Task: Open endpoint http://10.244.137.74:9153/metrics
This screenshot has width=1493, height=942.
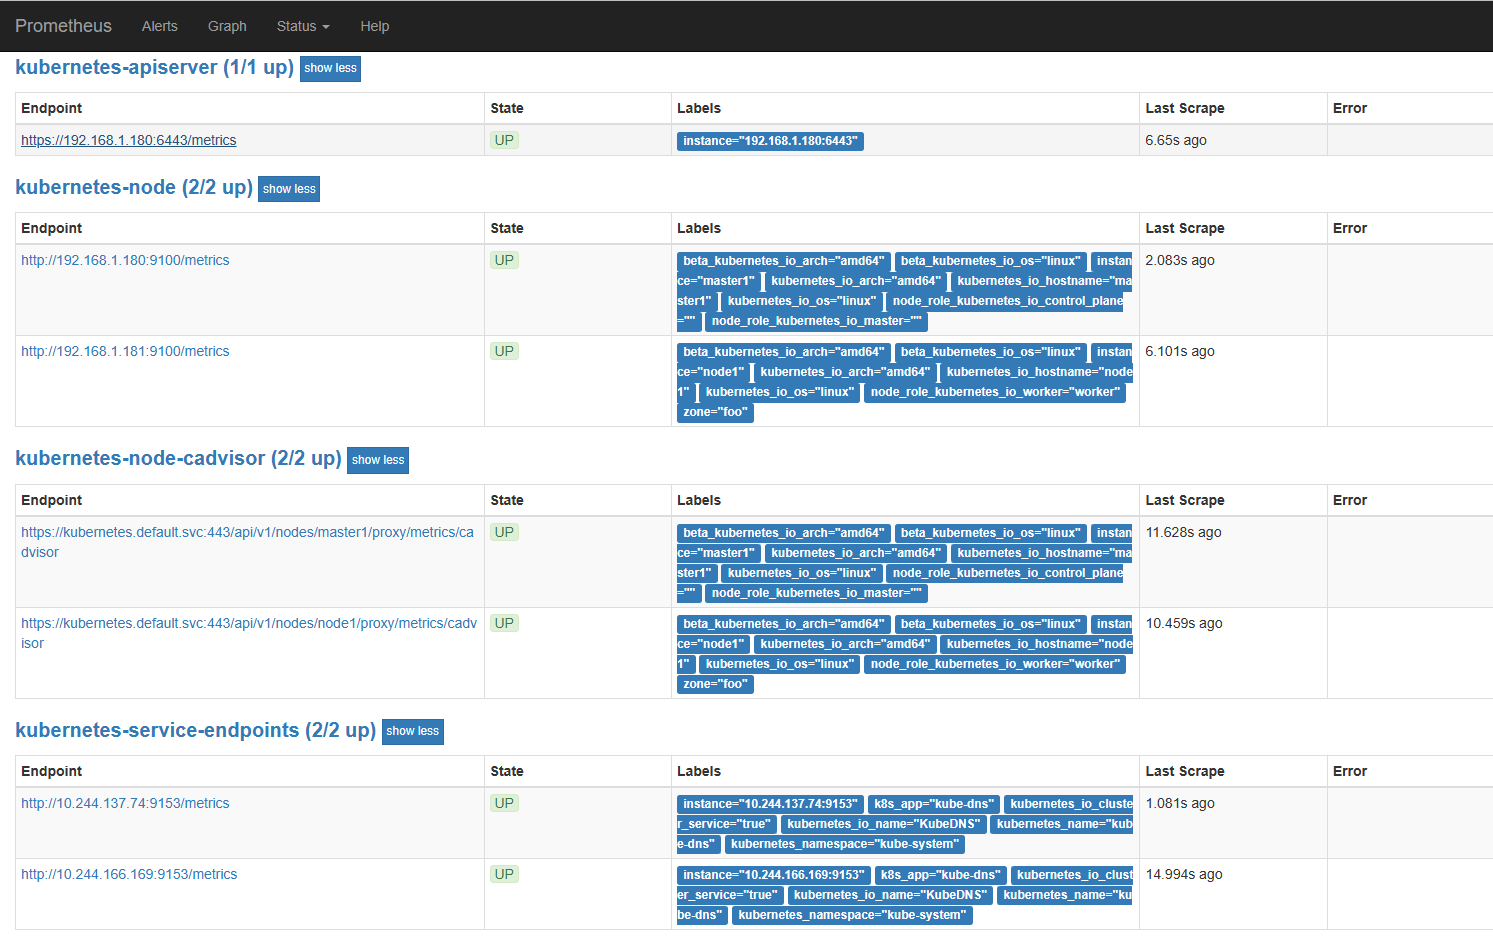Action: coord(125,803)
